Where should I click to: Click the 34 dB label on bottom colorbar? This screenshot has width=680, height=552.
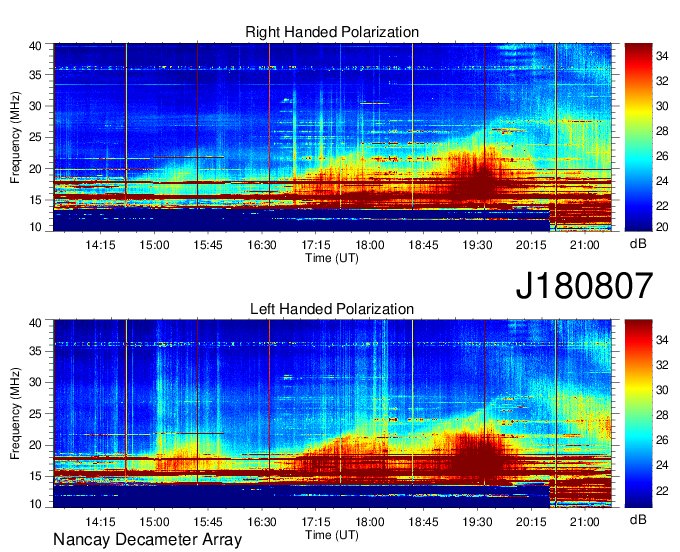662,340
